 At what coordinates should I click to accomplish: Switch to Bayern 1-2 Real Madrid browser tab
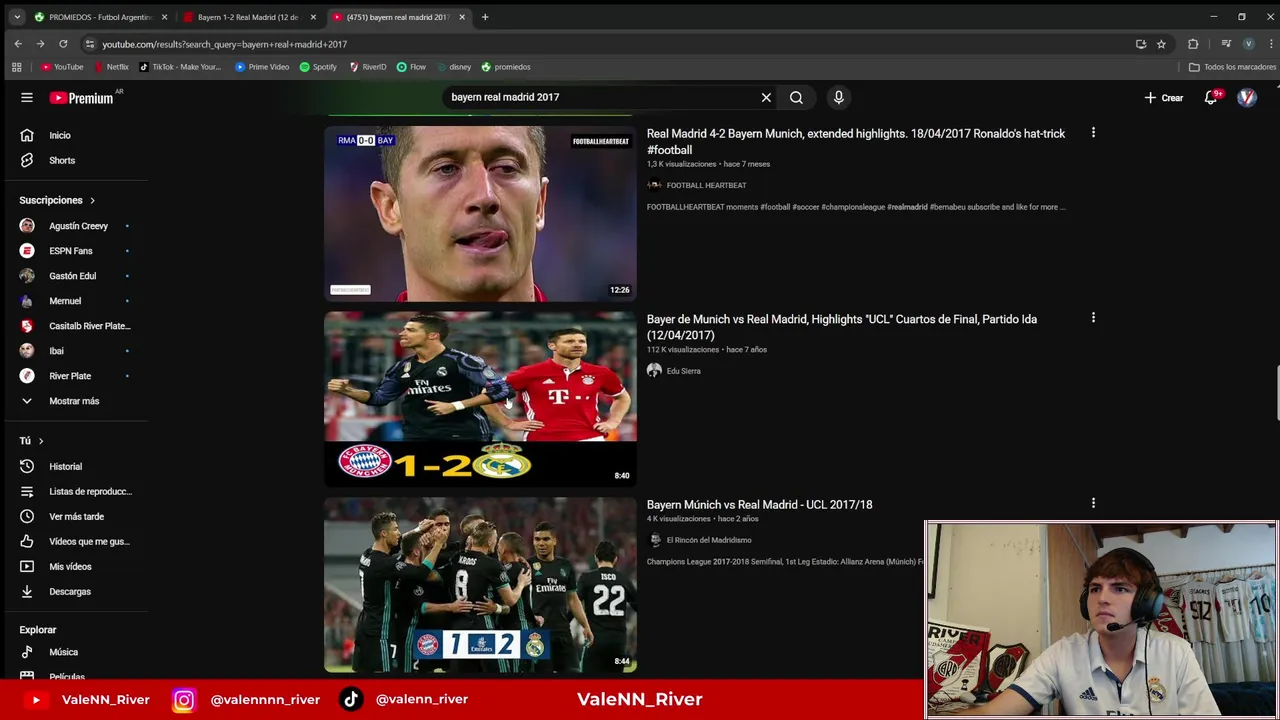point(248,17)
